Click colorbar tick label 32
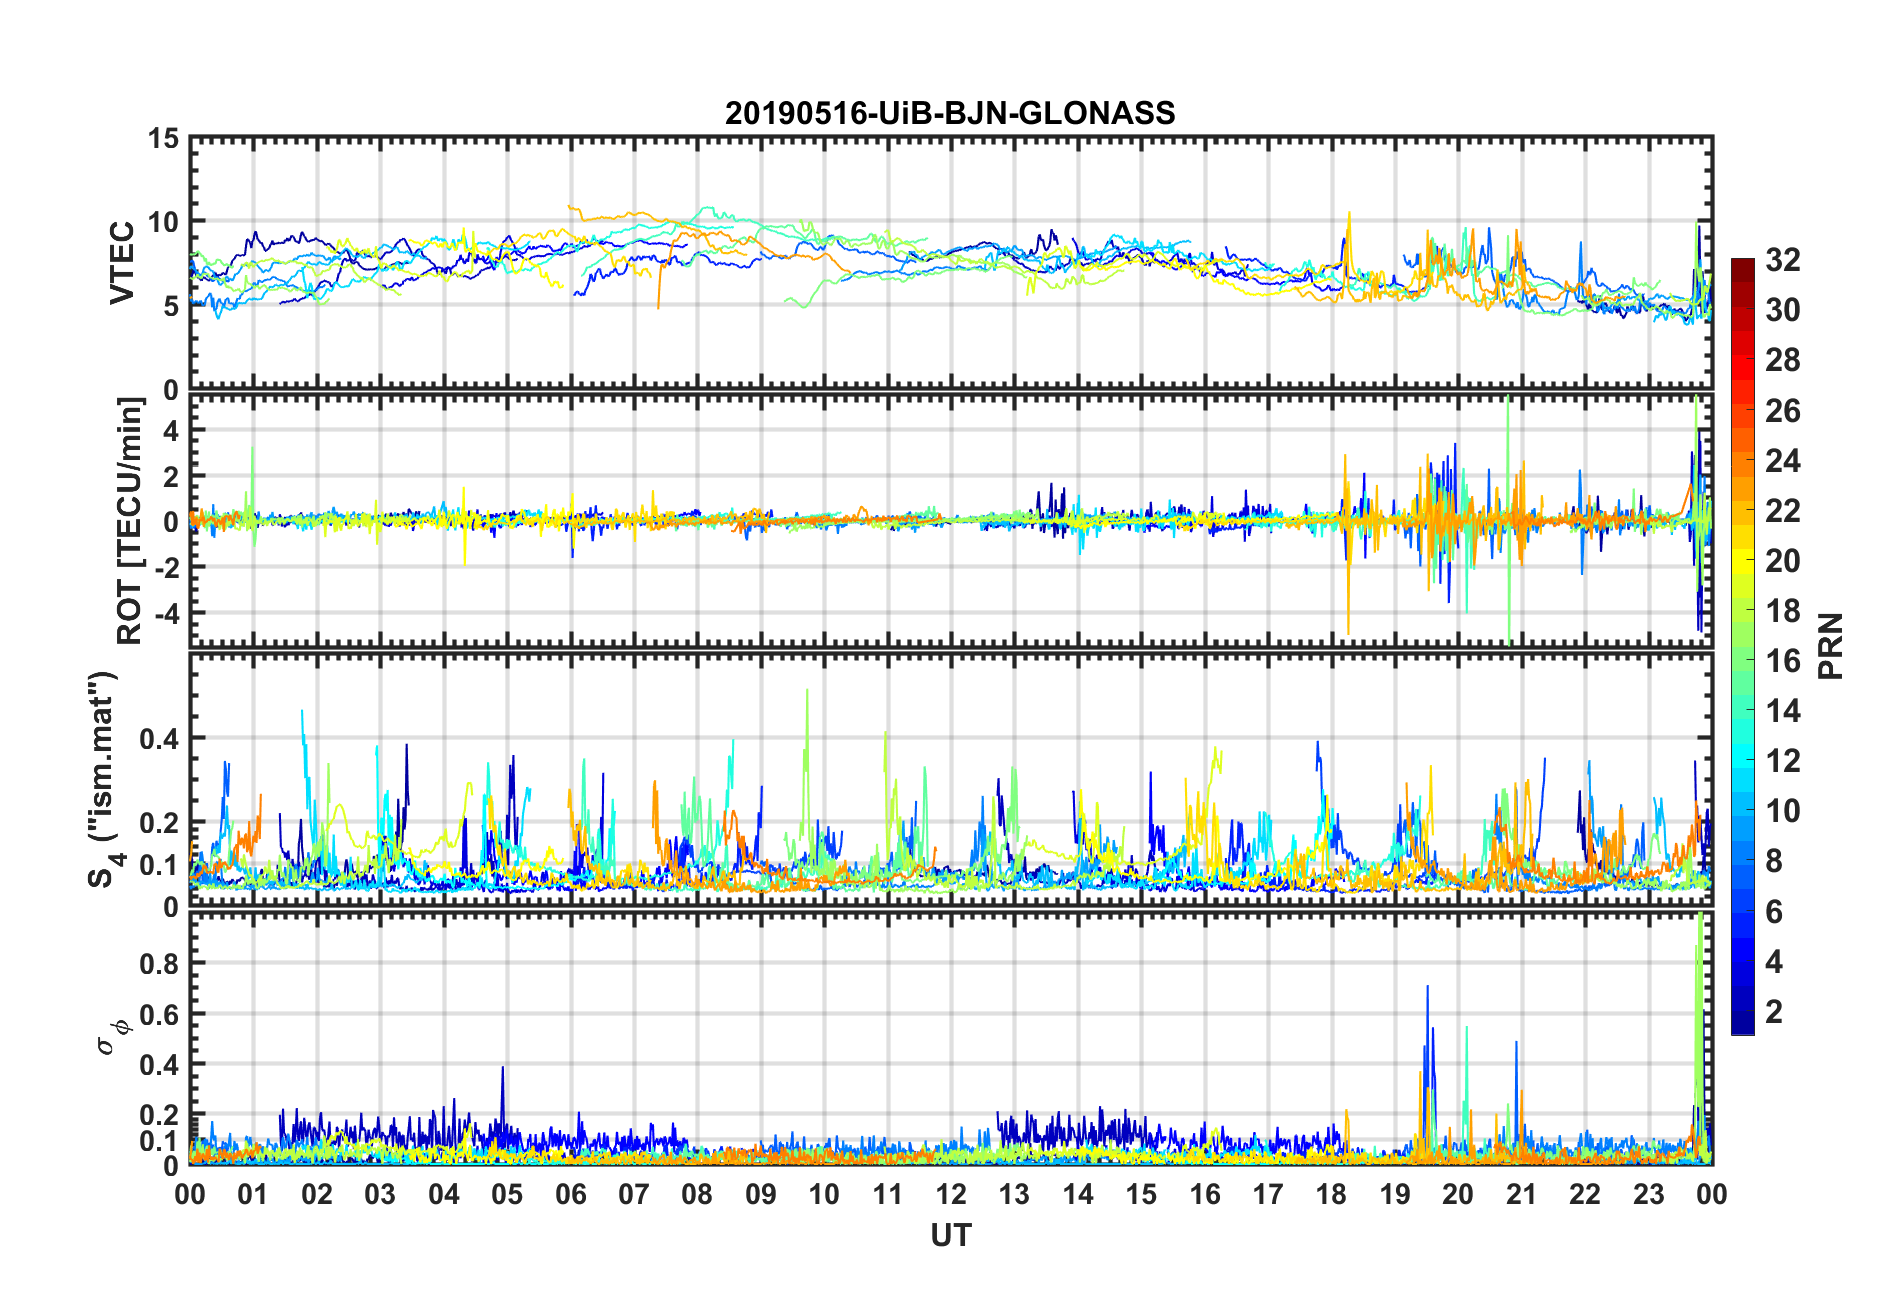This screenshot has height=1292, width=1902. pos(1783,260)
